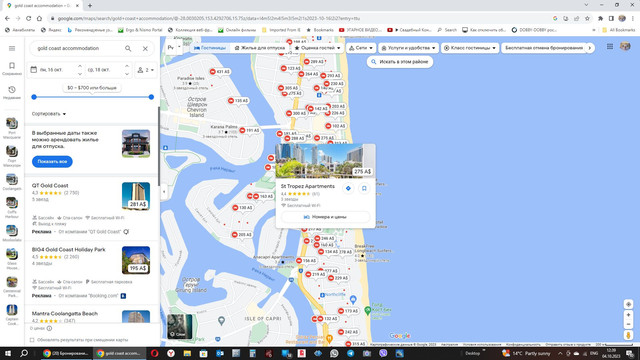640x360 pixels.
Task: Open the Google Maps hamburger menu
Action: click(x=12, y=48)
